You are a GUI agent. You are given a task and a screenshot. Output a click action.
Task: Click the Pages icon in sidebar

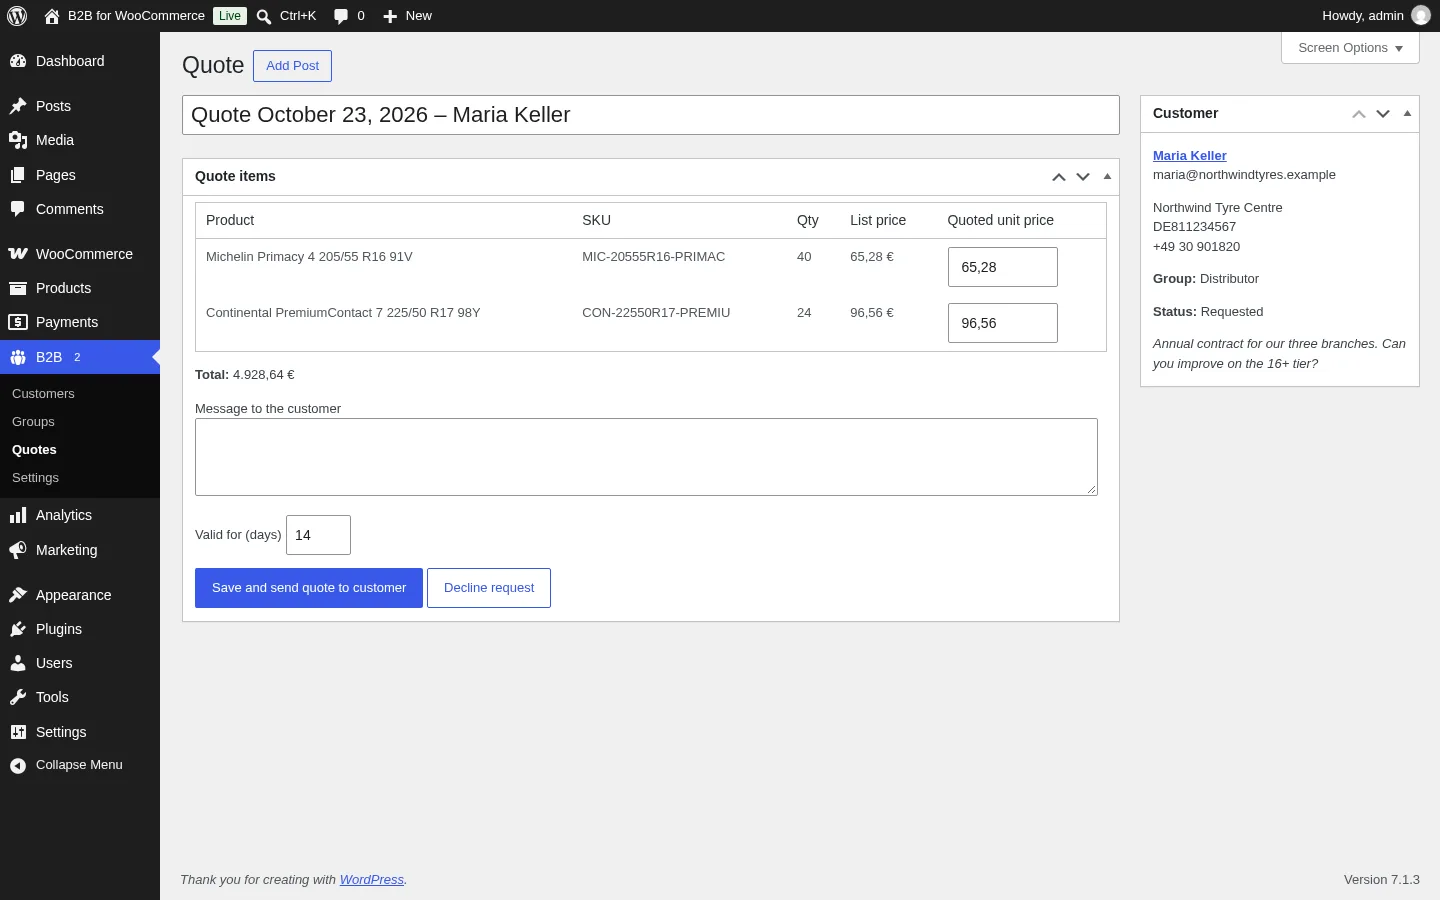[x=18, y=175]
